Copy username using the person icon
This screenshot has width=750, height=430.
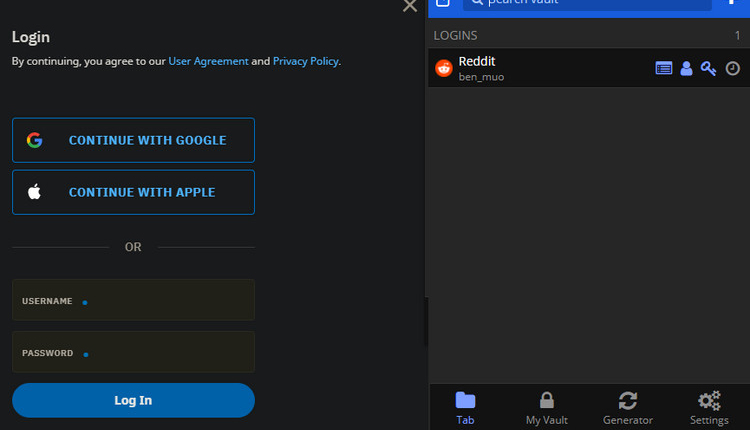click(x=686, y=68)
